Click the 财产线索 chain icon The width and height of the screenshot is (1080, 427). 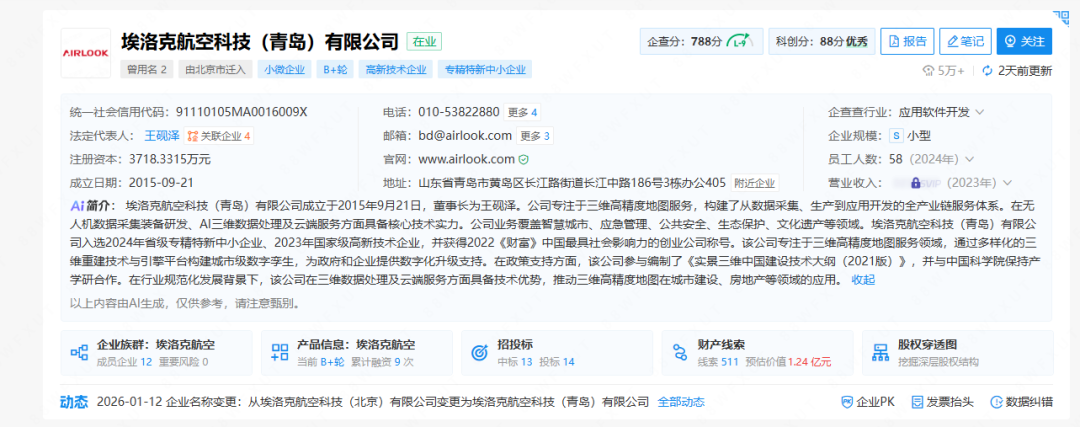(x=680, y=353)
